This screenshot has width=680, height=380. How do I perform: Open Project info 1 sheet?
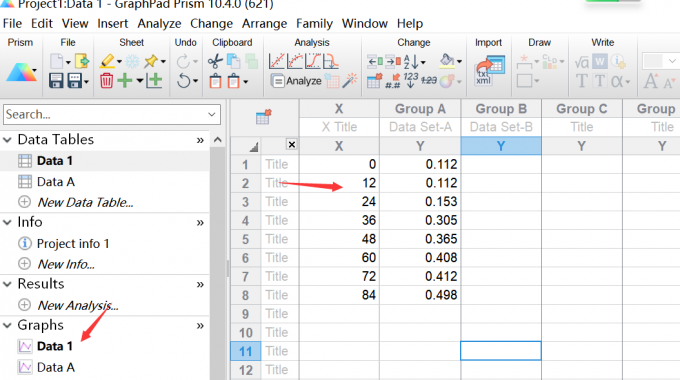73,244
